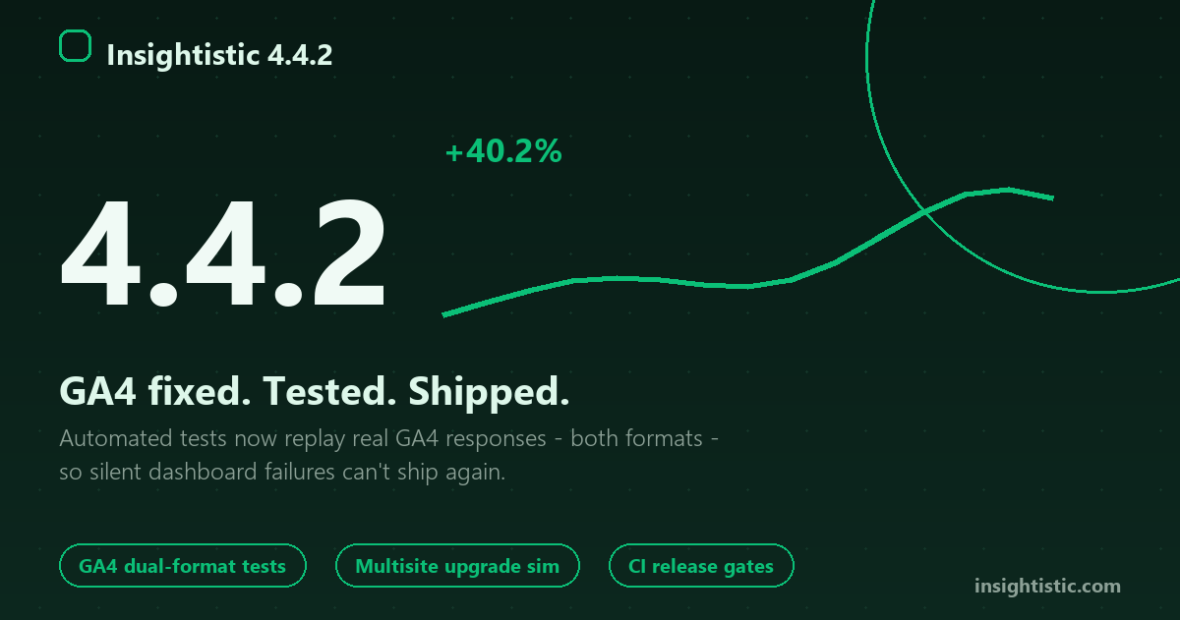Click where the circle crosses the trend line

(x=925, y=214)
